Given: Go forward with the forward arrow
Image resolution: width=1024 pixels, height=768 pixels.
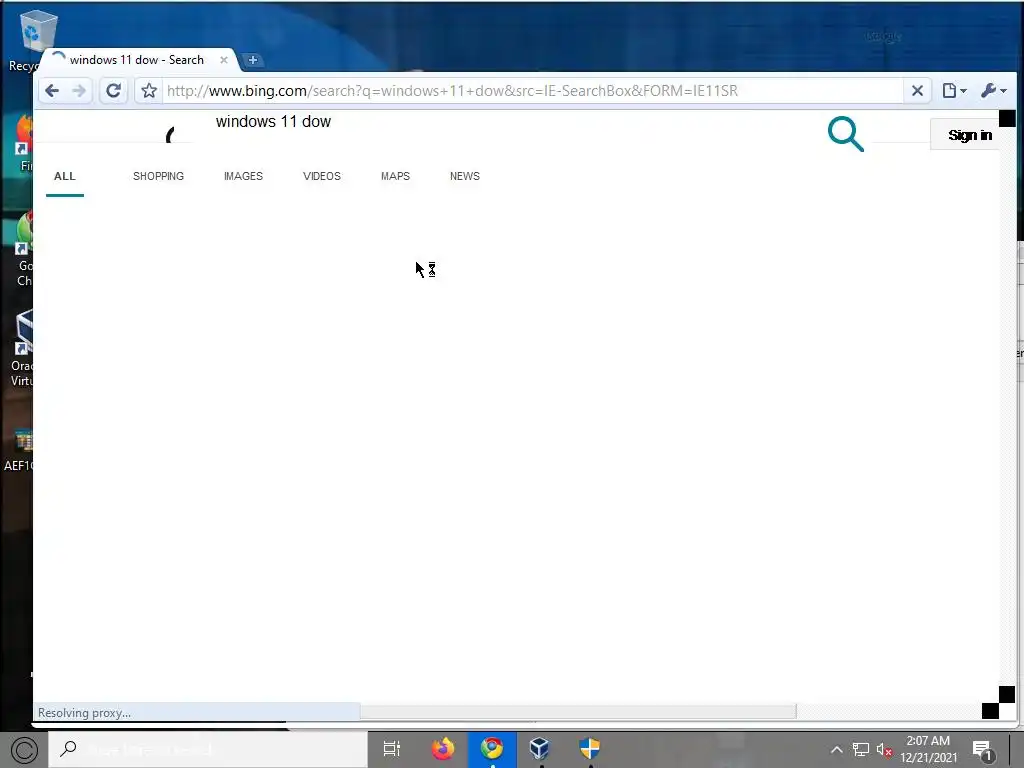Looking at the screenshot, I should tap(79, 91).
